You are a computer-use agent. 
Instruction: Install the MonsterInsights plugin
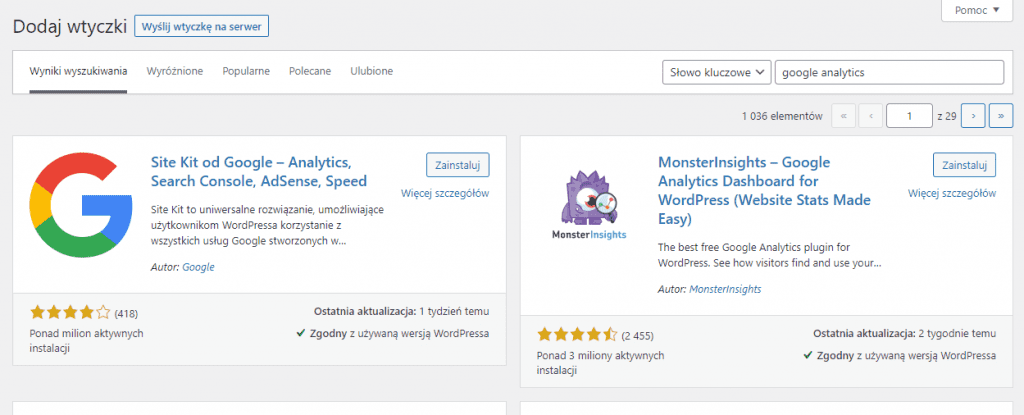[x=965, y=165]
